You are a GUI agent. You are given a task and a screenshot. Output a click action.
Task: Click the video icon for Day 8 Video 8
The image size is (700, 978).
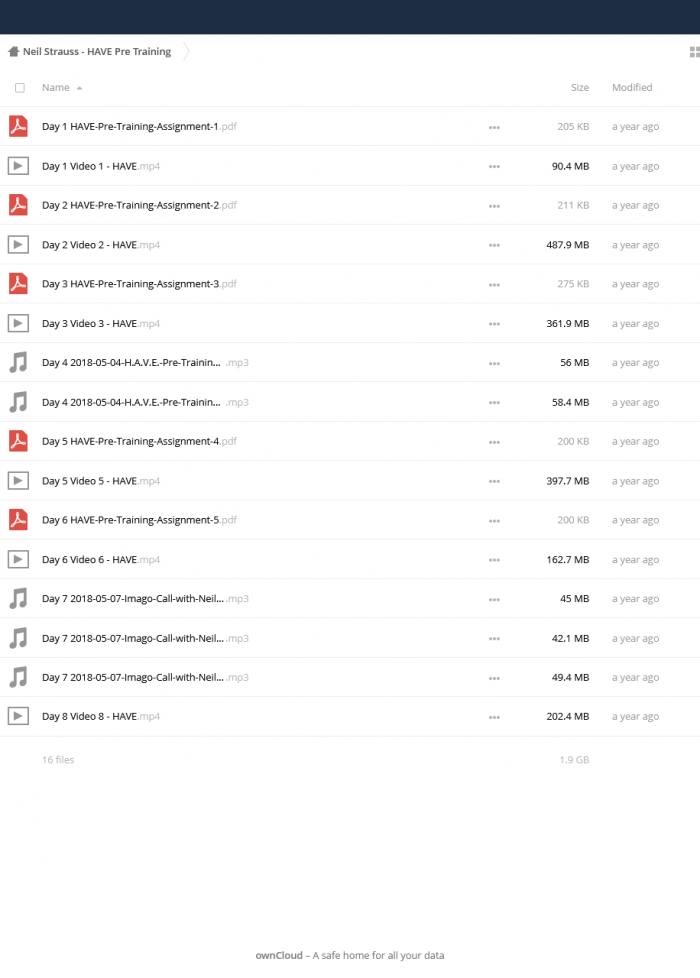pos(18,716)
